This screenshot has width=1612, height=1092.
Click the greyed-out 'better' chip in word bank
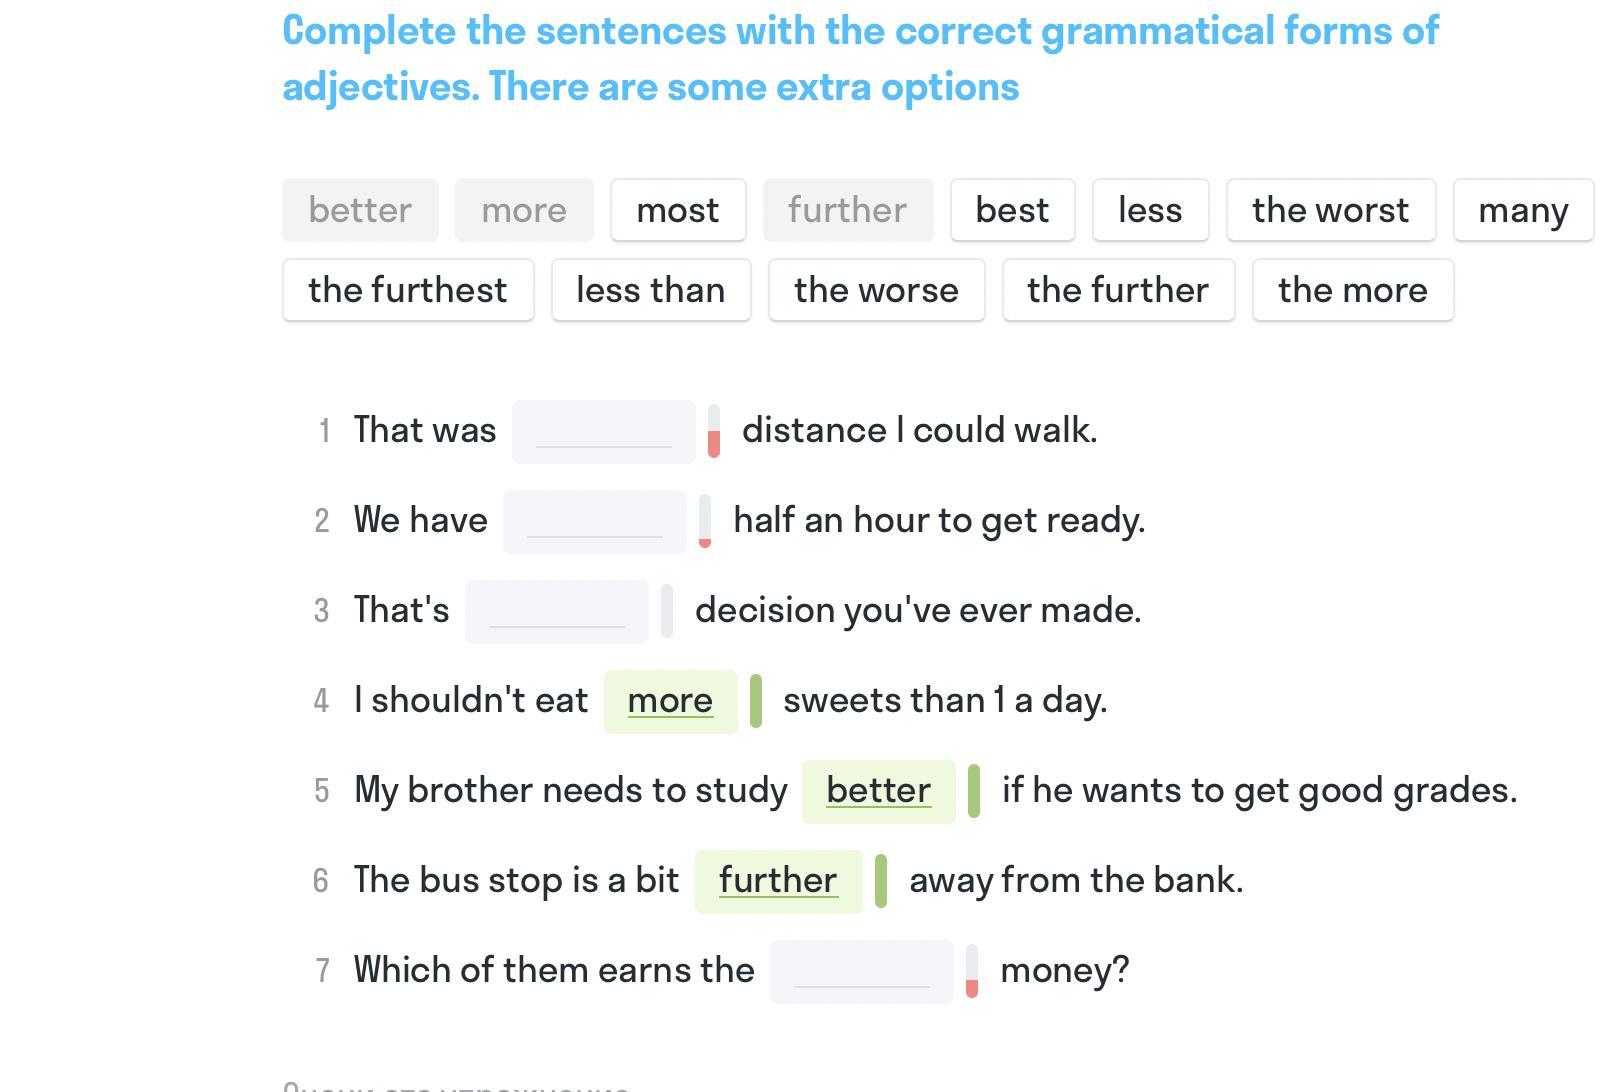tap(360, 210)
